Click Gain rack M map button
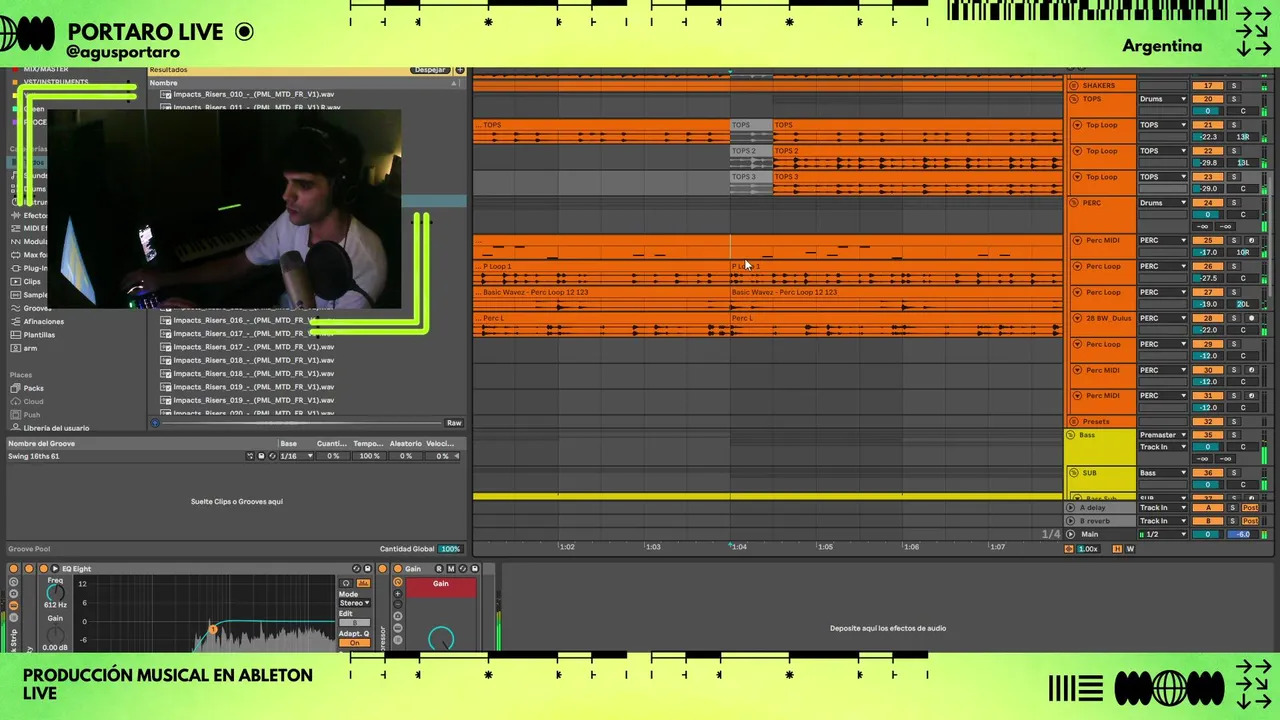Screen dimensions: 1280x720 click(451, 568)
